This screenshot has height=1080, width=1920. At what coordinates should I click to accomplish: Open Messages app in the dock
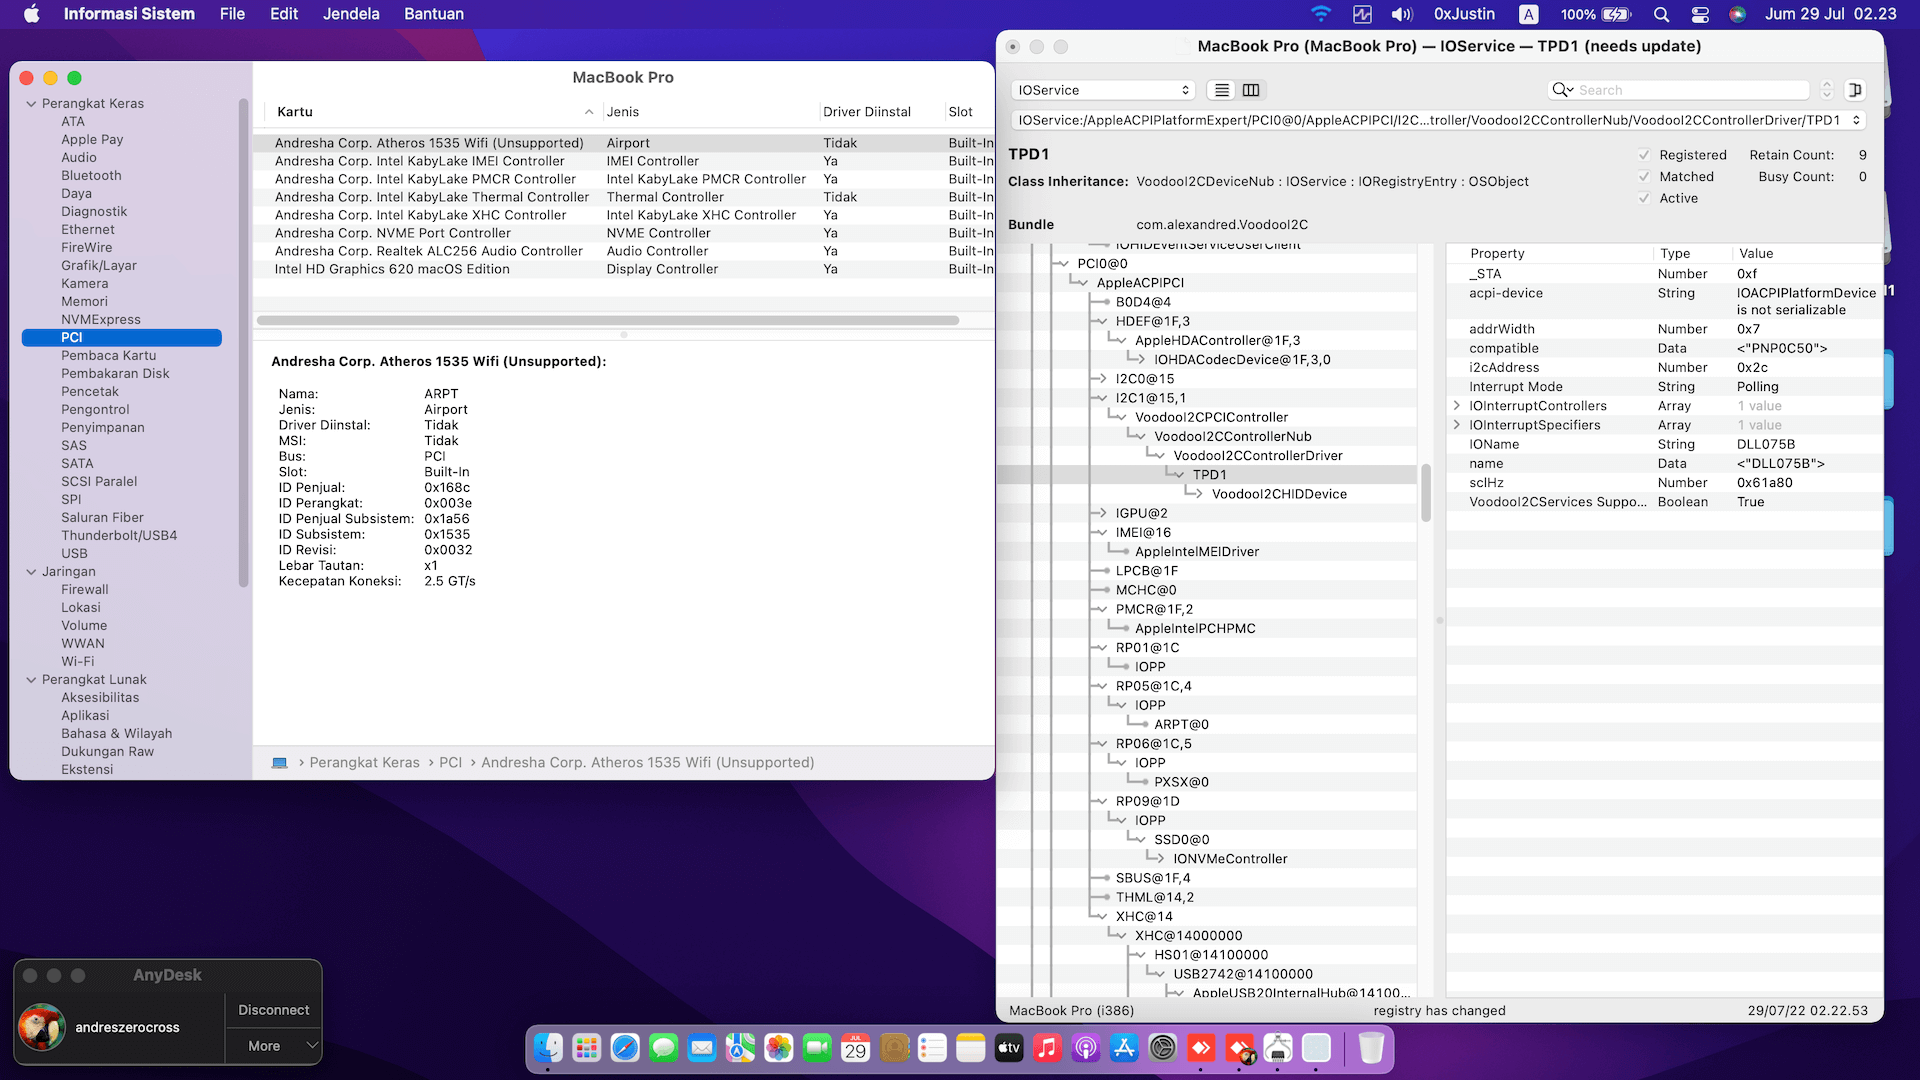coord(664,1048)
